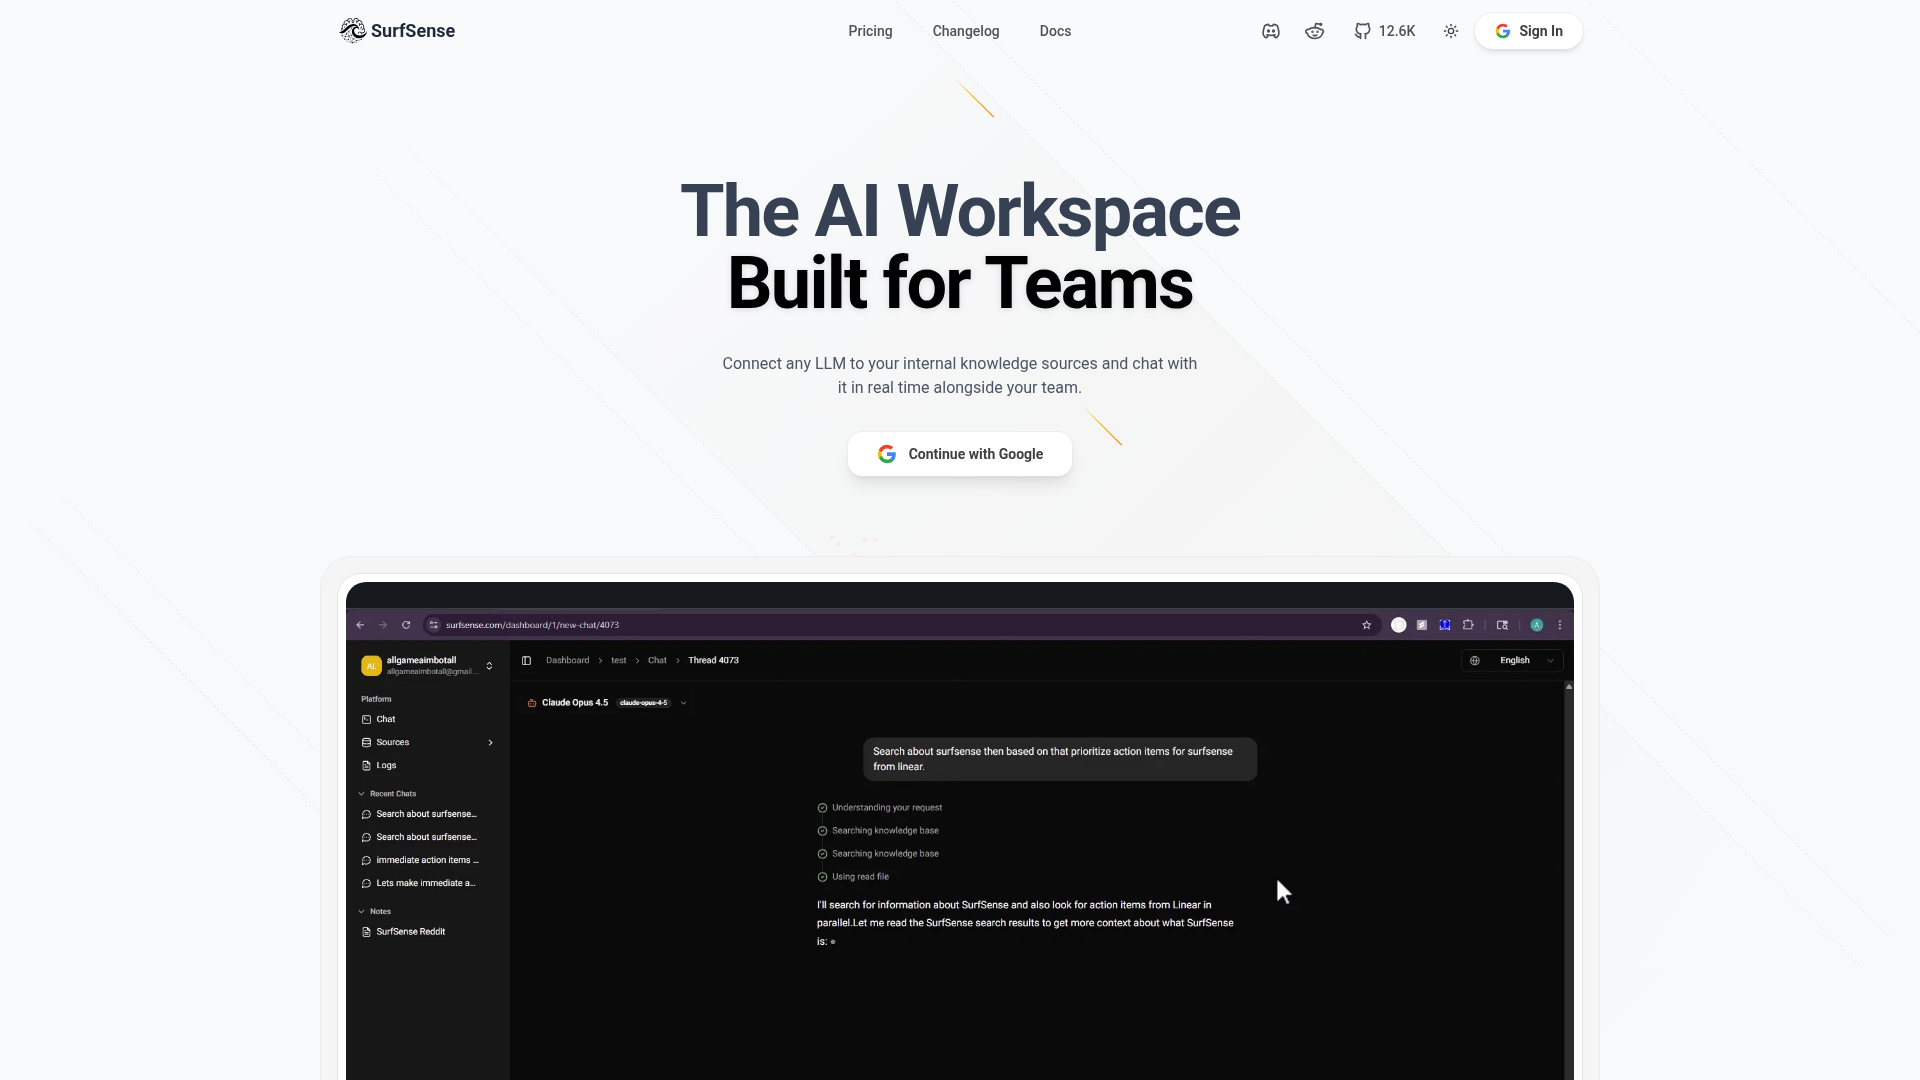
Task: Click the user message about prioritizing action items
Action: [1060, 759]
